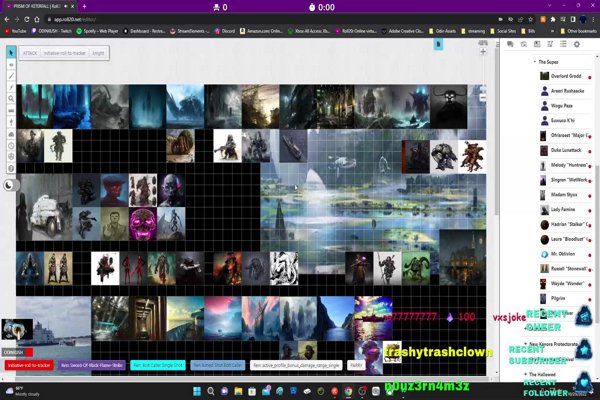Select the magnifier Zoom tool

[x=11, y=99]
